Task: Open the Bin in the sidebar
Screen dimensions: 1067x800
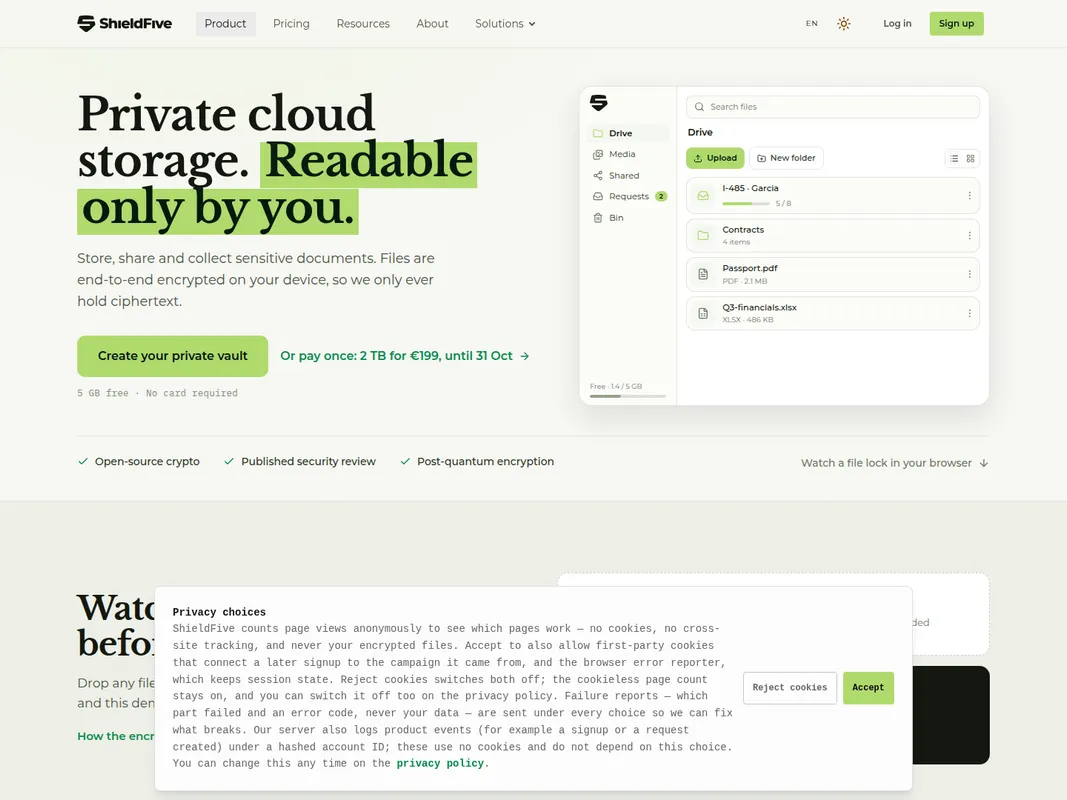Action: (627, 218)
